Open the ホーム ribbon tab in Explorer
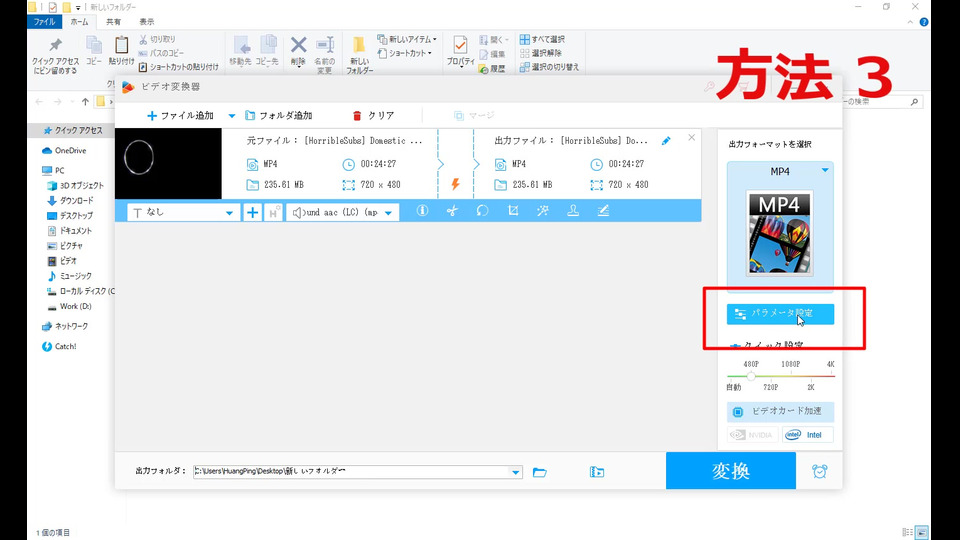Screen dimensions: 960x540 [x=79, y=22]
